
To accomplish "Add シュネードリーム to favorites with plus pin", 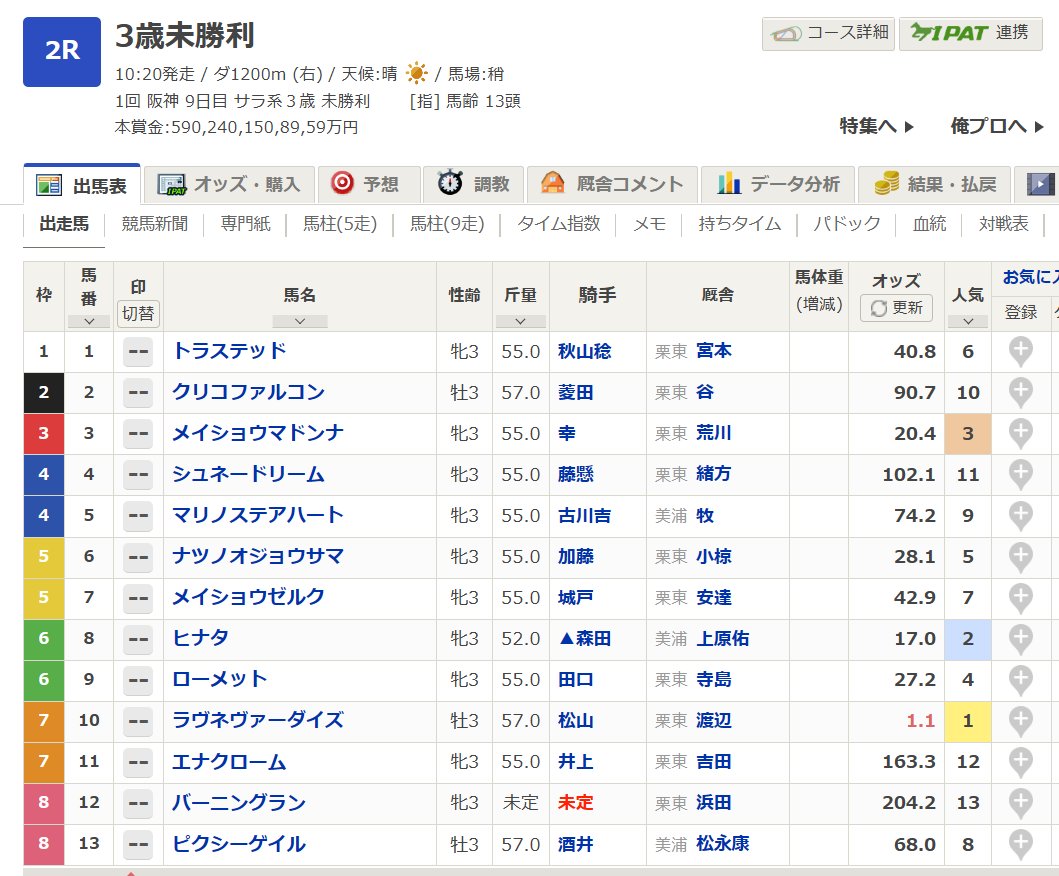I will 1020,475.
